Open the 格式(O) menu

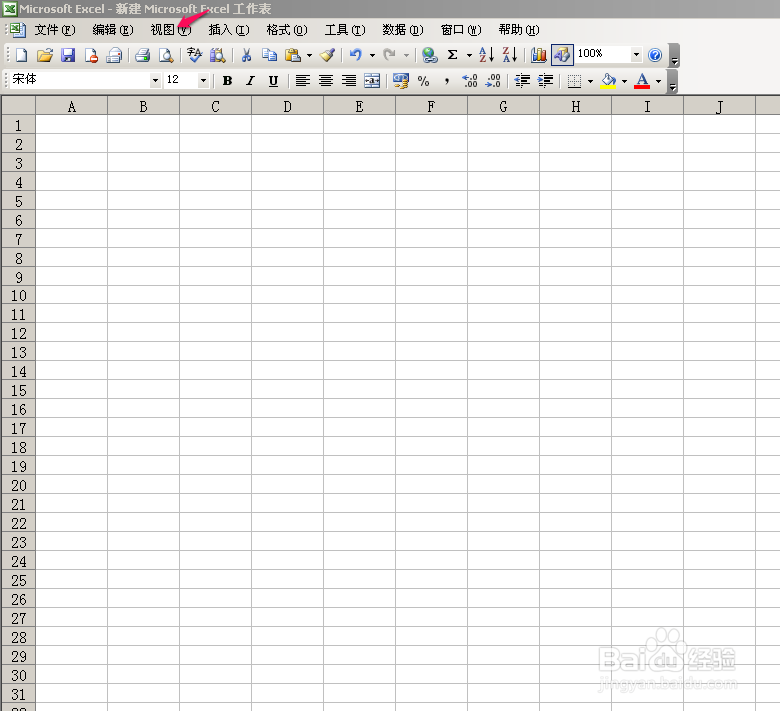pos(287,30)
